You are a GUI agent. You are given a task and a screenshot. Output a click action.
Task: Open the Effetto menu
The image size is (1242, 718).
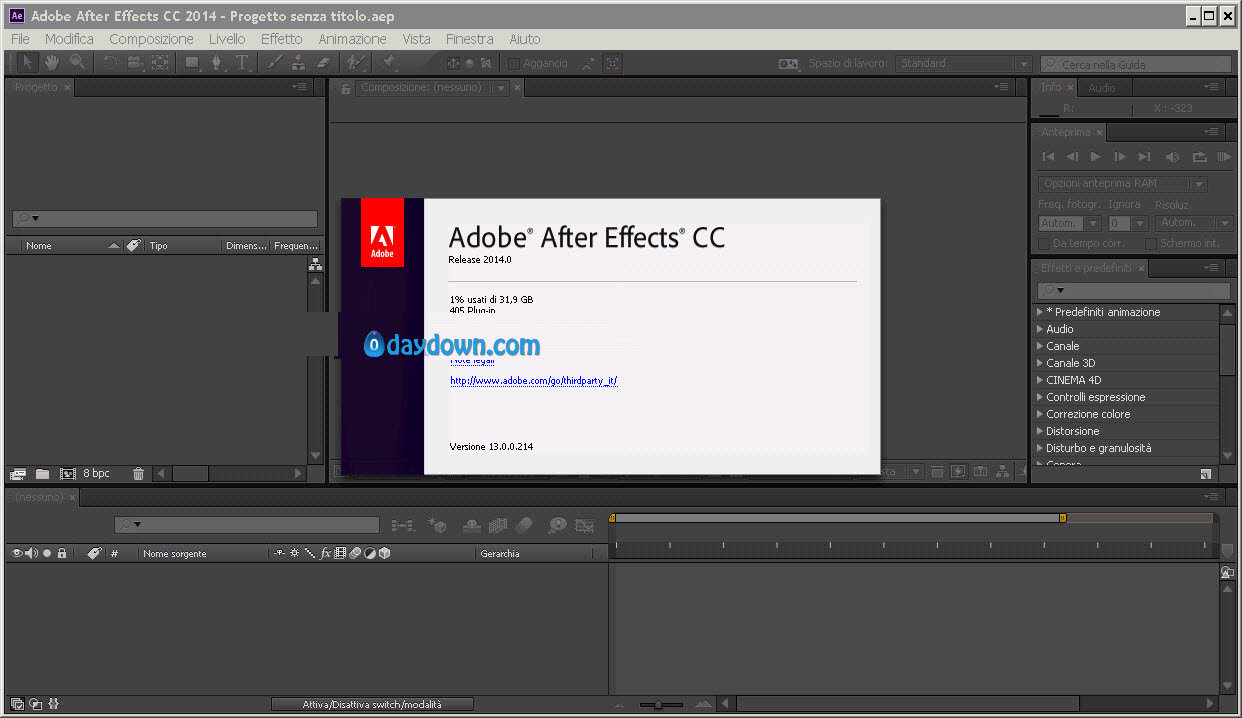(281, 39)
